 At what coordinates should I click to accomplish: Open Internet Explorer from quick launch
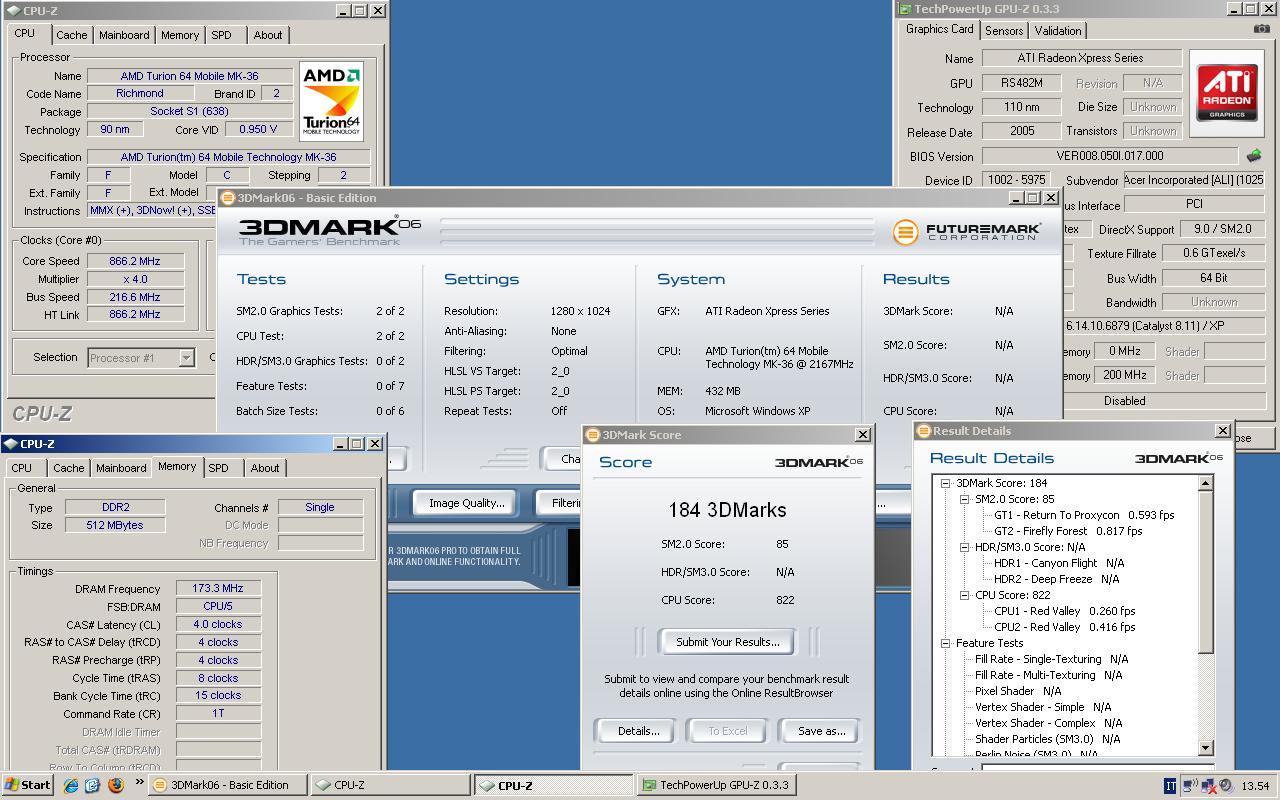pos(70,785)
